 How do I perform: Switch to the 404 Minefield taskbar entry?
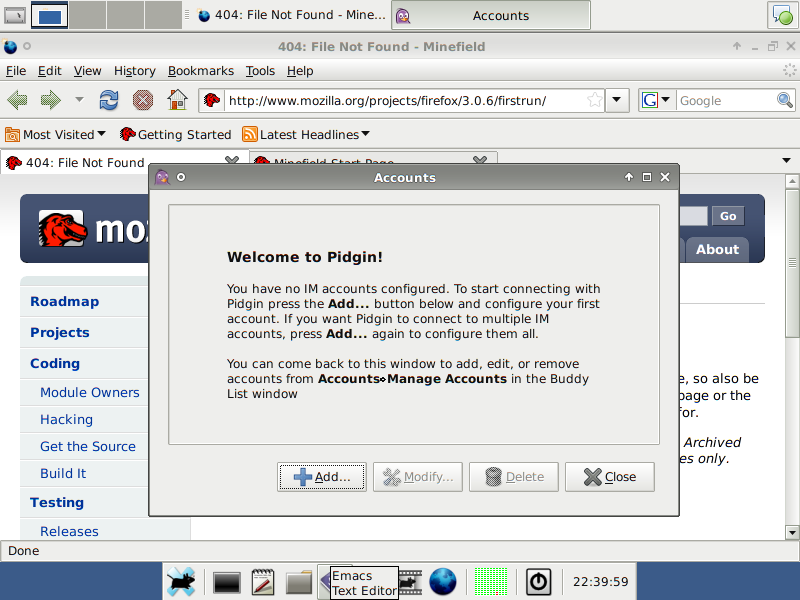point(292,15)
